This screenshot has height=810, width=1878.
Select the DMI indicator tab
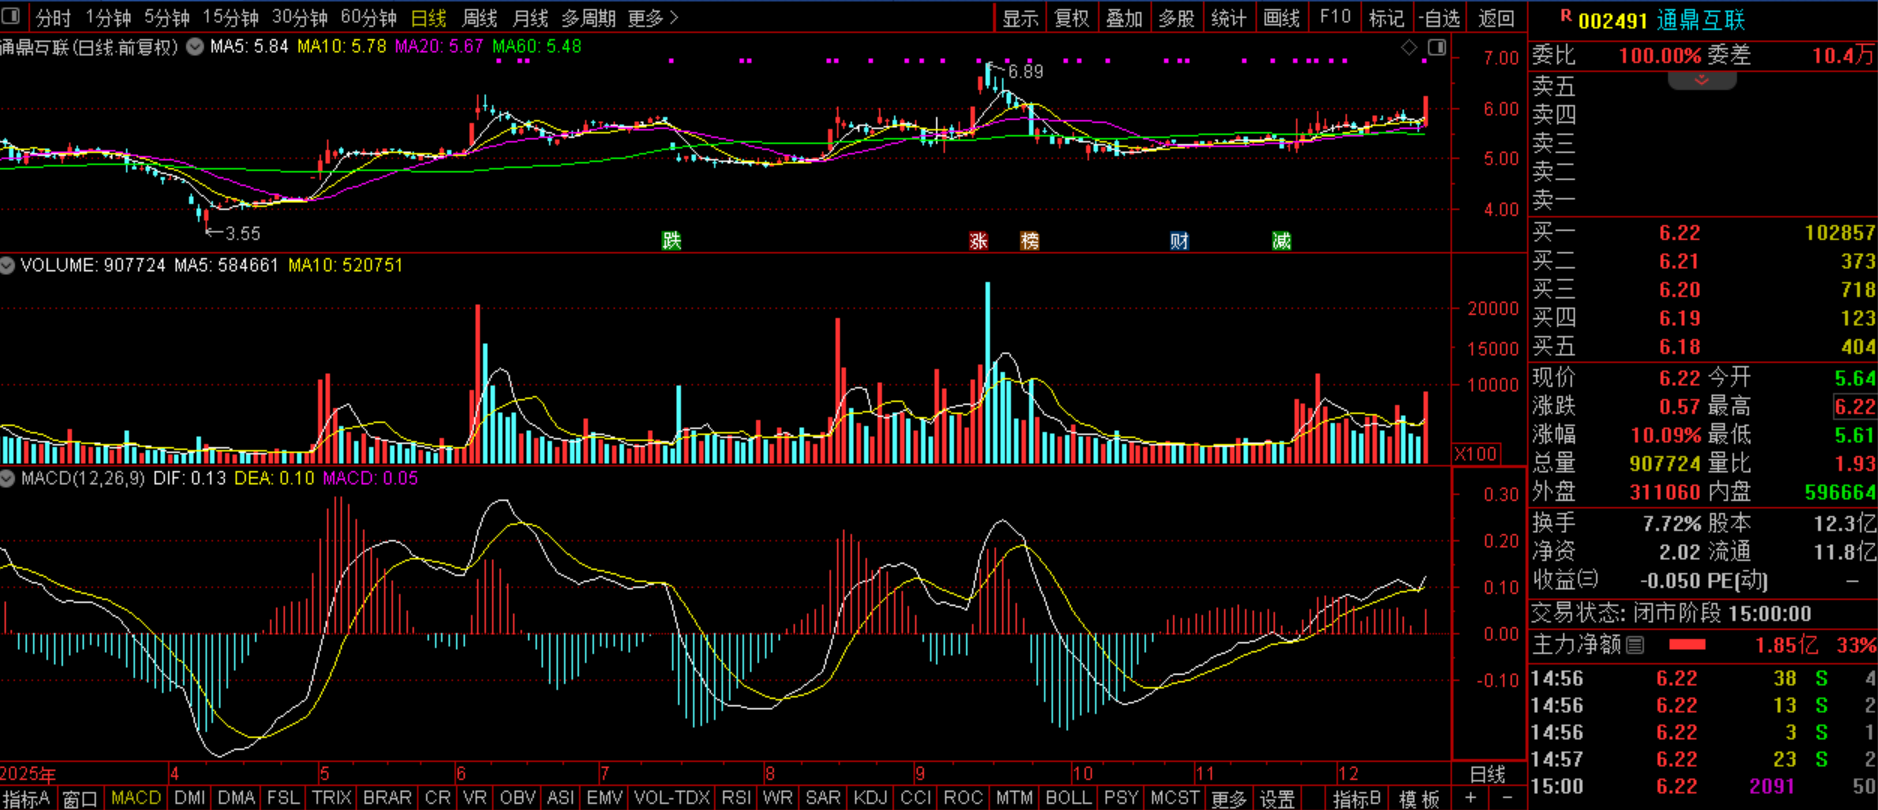(x=190, y=798)
